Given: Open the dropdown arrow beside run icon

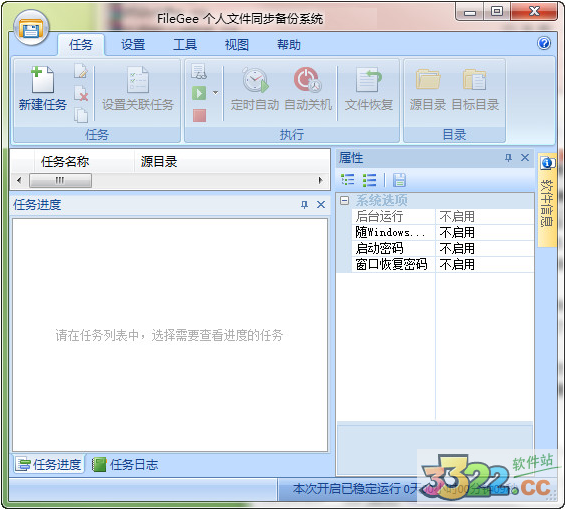Looking at the screenshot, I should point(215,93).
